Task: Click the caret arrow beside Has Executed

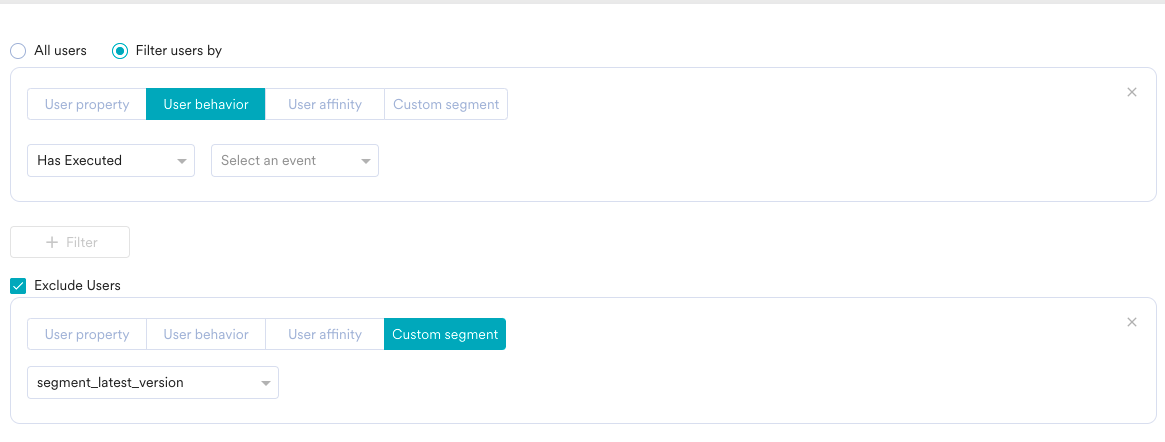Action: tap(182, 161)
